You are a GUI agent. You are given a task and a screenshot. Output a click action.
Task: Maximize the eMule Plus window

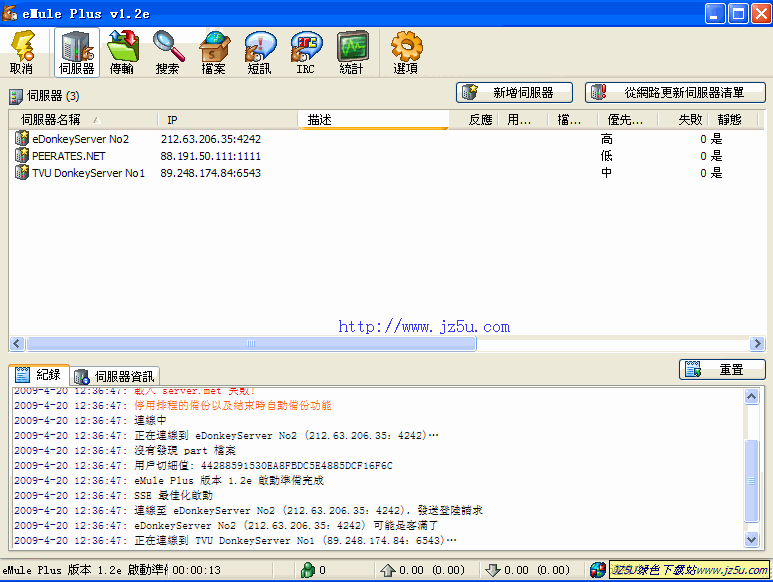[738, 13]
